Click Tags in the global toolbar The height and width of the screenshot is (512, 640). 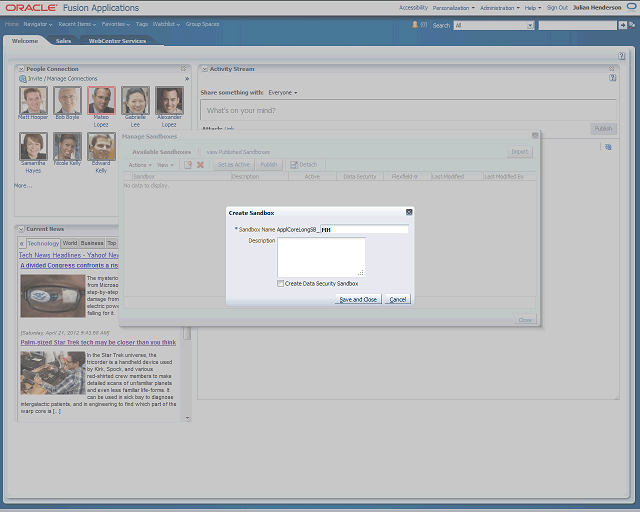coord(142,24)
